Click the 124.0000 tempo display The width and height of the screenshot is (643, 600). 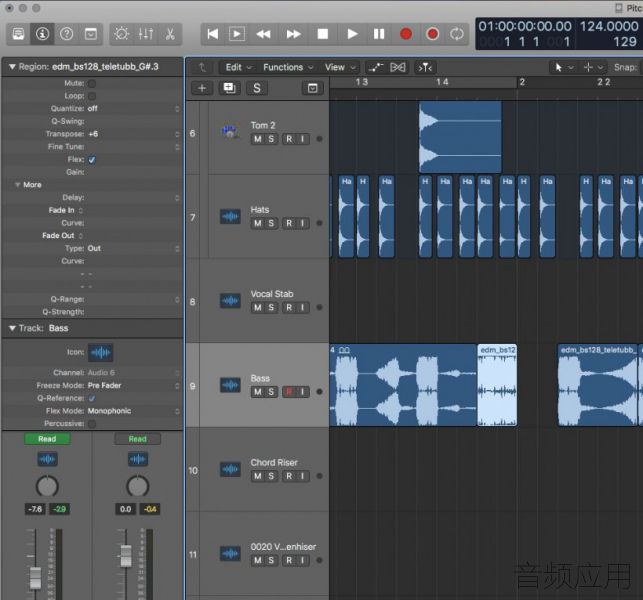click(609, 26)
